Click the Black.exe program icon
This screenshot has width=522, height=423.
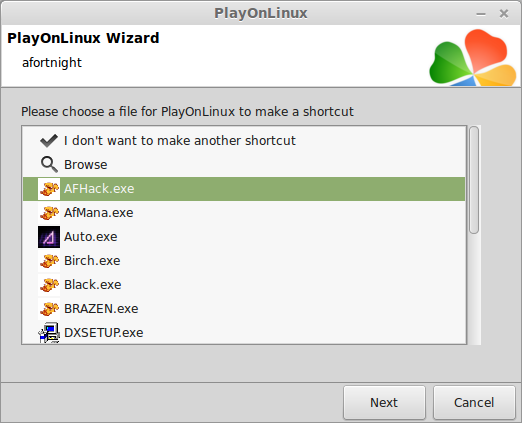click(x=49, y=285)
